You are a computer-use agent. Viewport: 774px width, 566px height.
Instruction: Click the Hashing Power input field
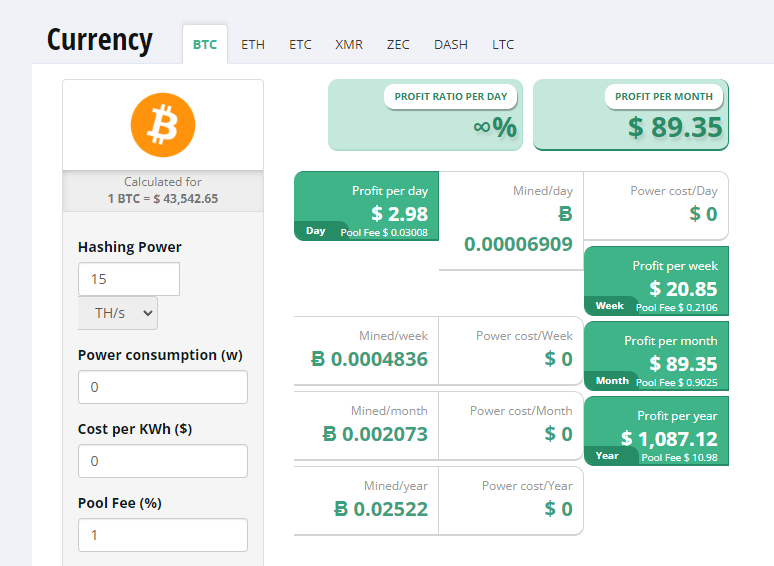(x=129, y=279)
